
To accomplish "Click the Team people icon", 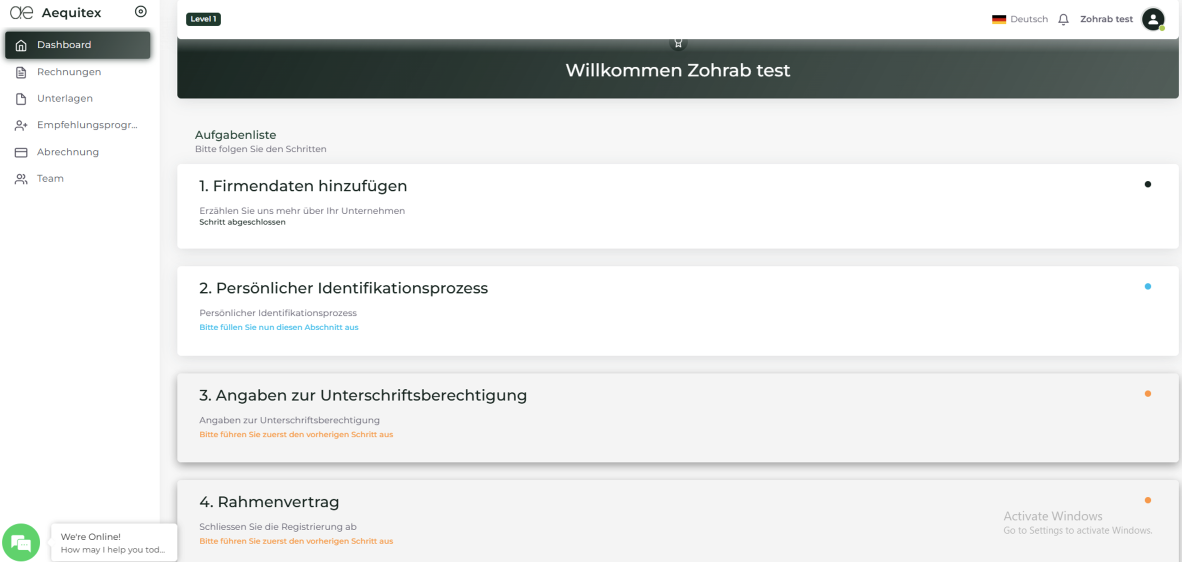I will pos(21,179).
